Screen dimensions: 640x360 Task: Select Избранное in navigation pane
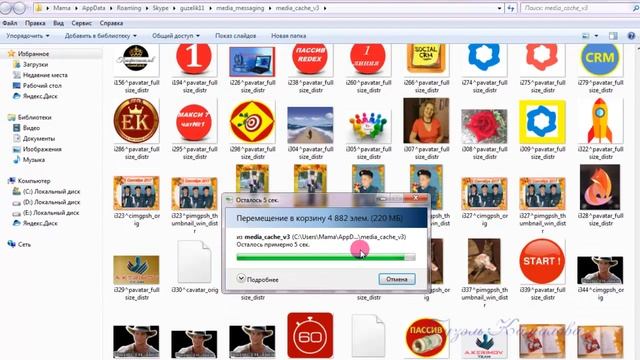click(x=33, y=54)
